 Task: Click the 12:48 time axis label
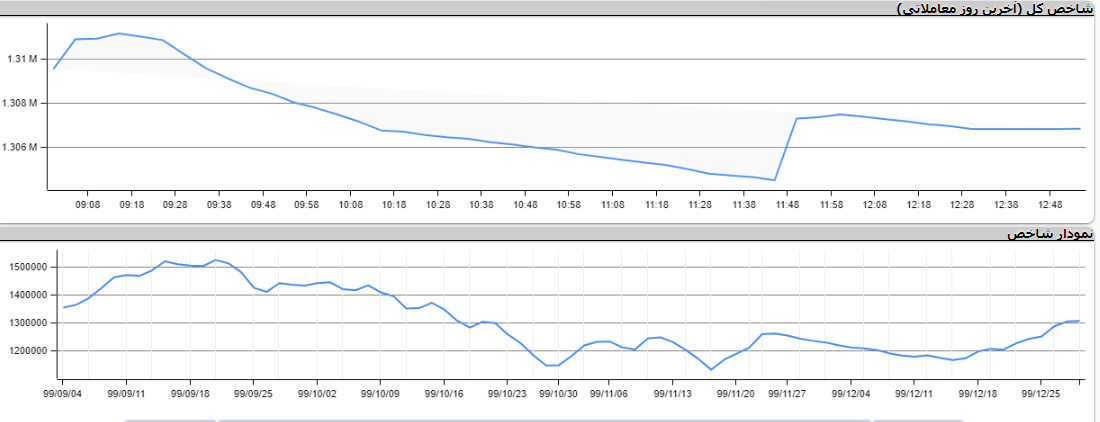click(1049, 204)
